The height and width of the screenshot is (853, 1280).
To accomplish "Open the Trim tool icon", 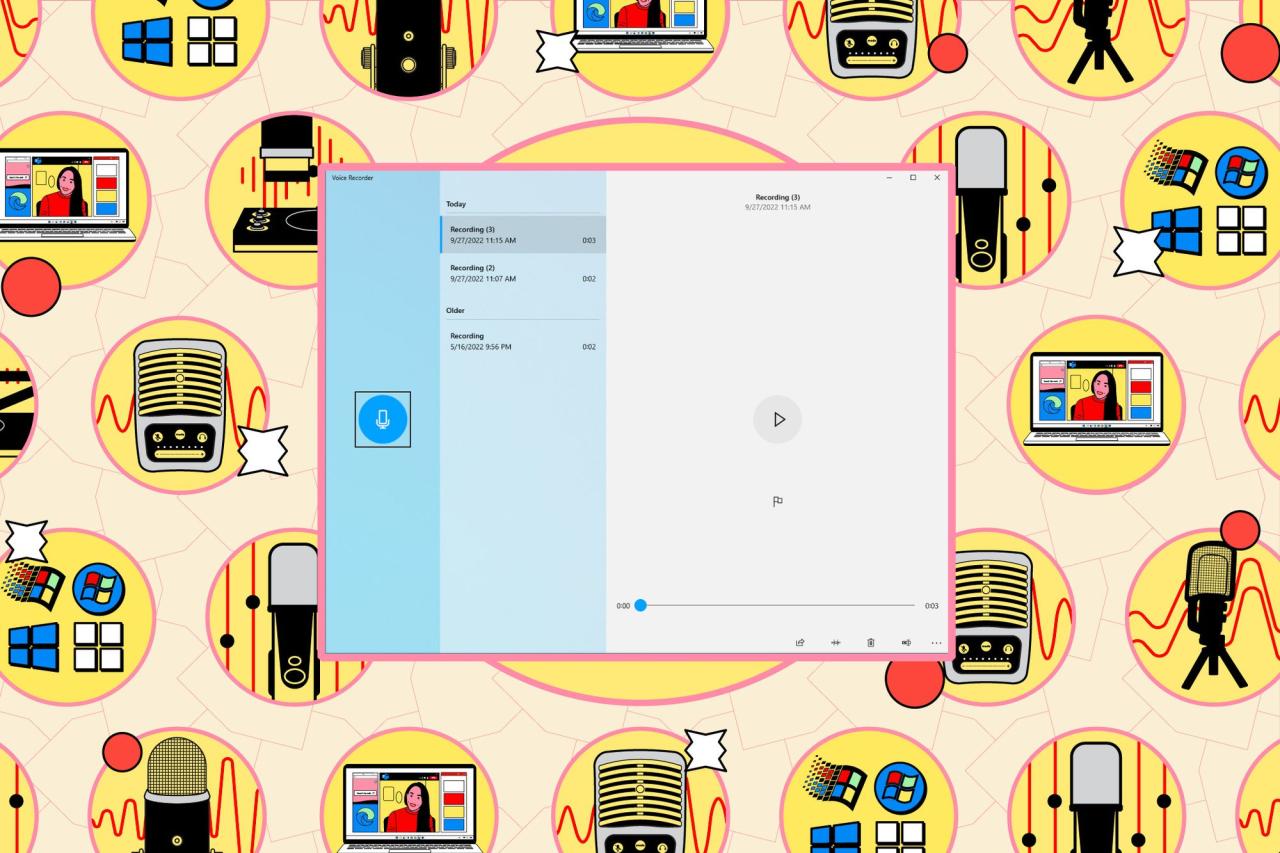I will (x=835, y=642).
